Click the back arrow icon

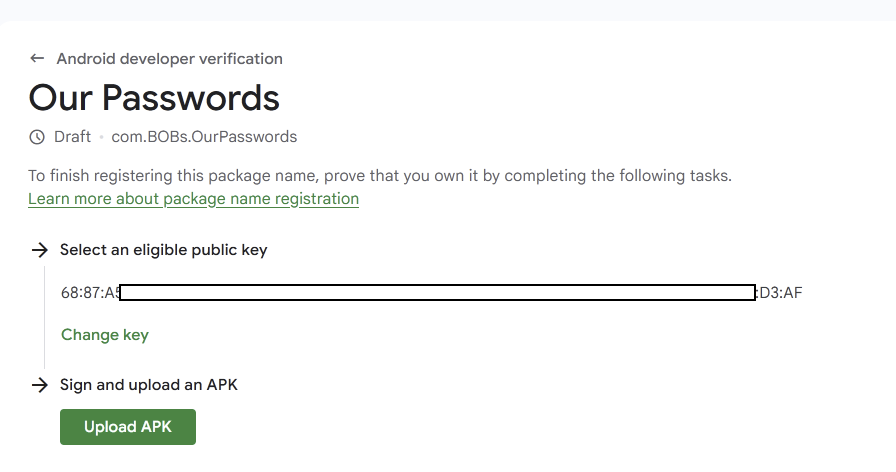point(38,59)
